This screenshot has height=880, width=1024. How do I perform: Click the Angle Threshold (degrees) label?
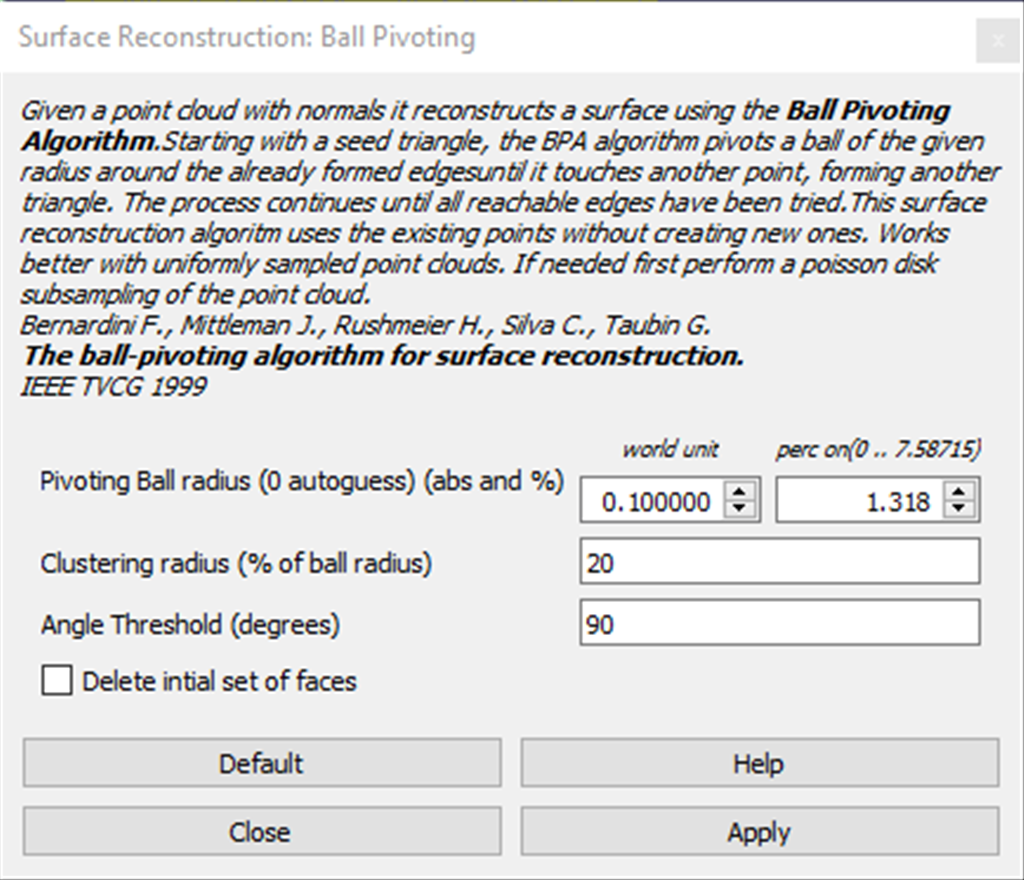pyautogui.click(x=190, y=625)
